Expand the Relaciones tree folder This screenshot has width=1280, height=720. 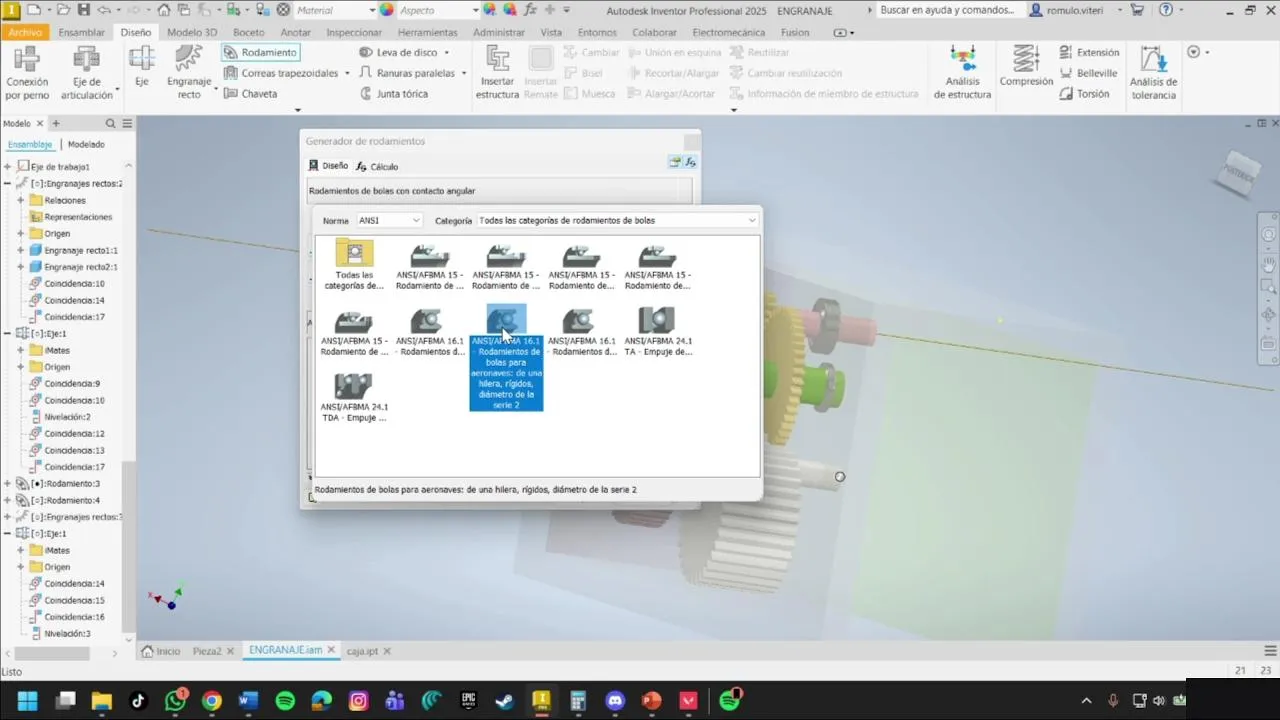(20, 200)
